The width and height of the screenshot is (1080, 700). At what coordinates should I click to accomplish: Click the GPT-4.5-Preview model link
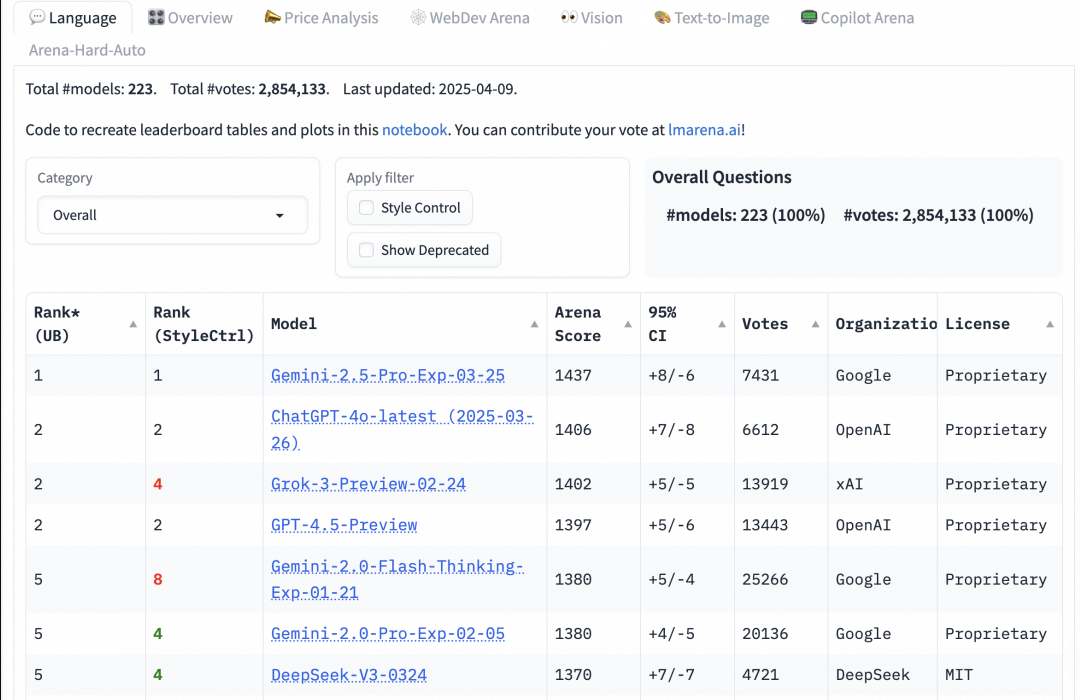pyautogui.click(x=344, y=525)
